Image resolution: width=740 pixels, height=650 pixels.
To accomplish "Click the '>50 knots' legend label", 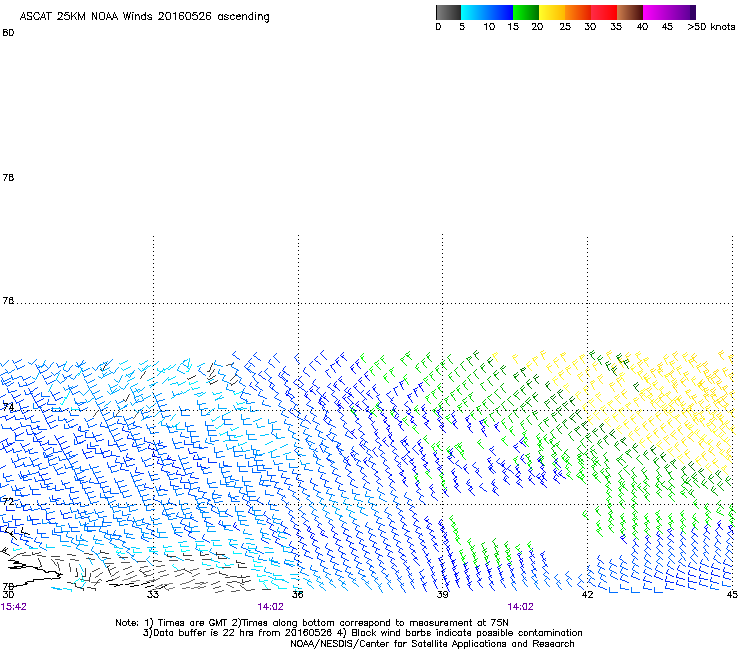I will coord(711,27).
